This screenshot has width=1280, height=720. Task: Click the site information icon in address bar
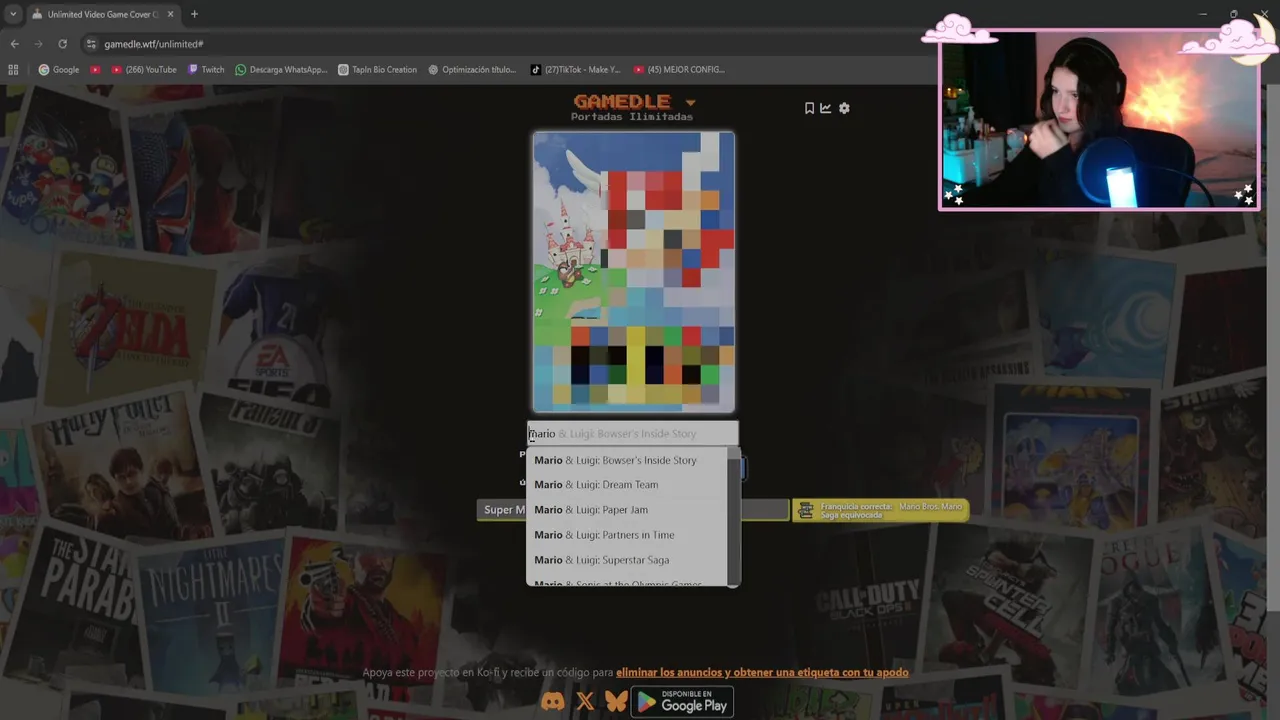click(91, 44)
